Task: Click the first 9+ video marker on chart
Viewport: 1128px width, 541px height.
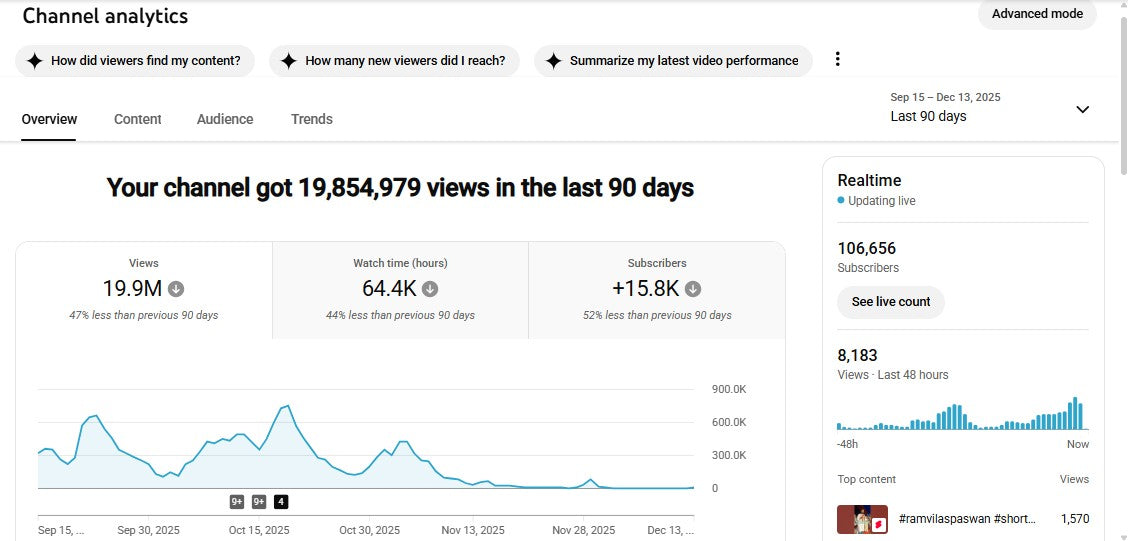Action: (x=237, y=502)
